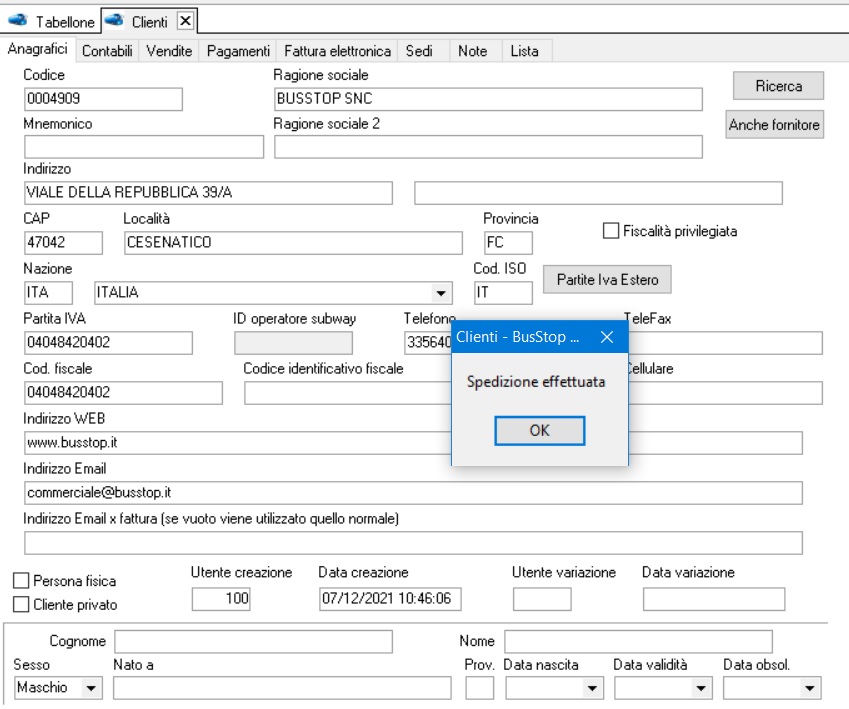
Task: Edit the CAP field 47042
Action: [63, 243]
